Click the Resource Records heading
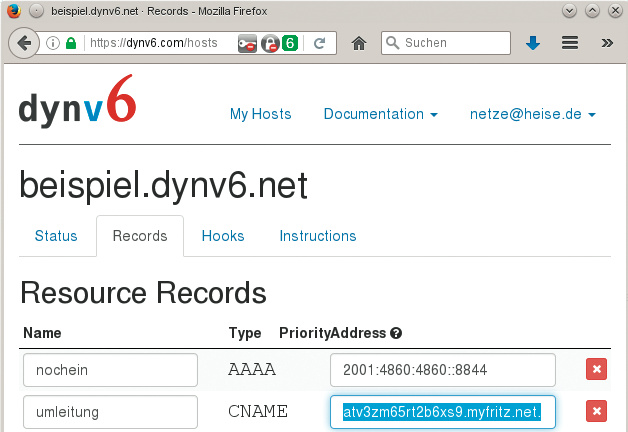The height and width of the screenshot is (432, 628). click(x=143, y=293)
